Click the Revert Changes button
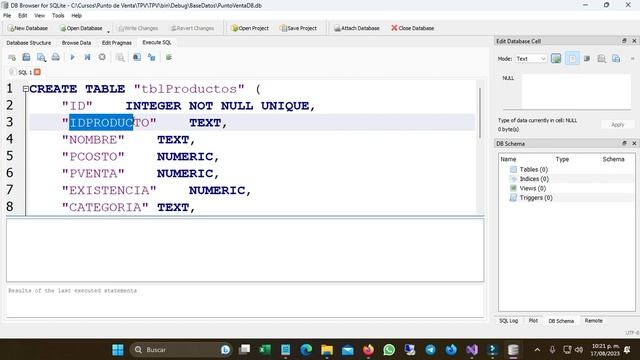640x360 pixels. pos(192,28)
